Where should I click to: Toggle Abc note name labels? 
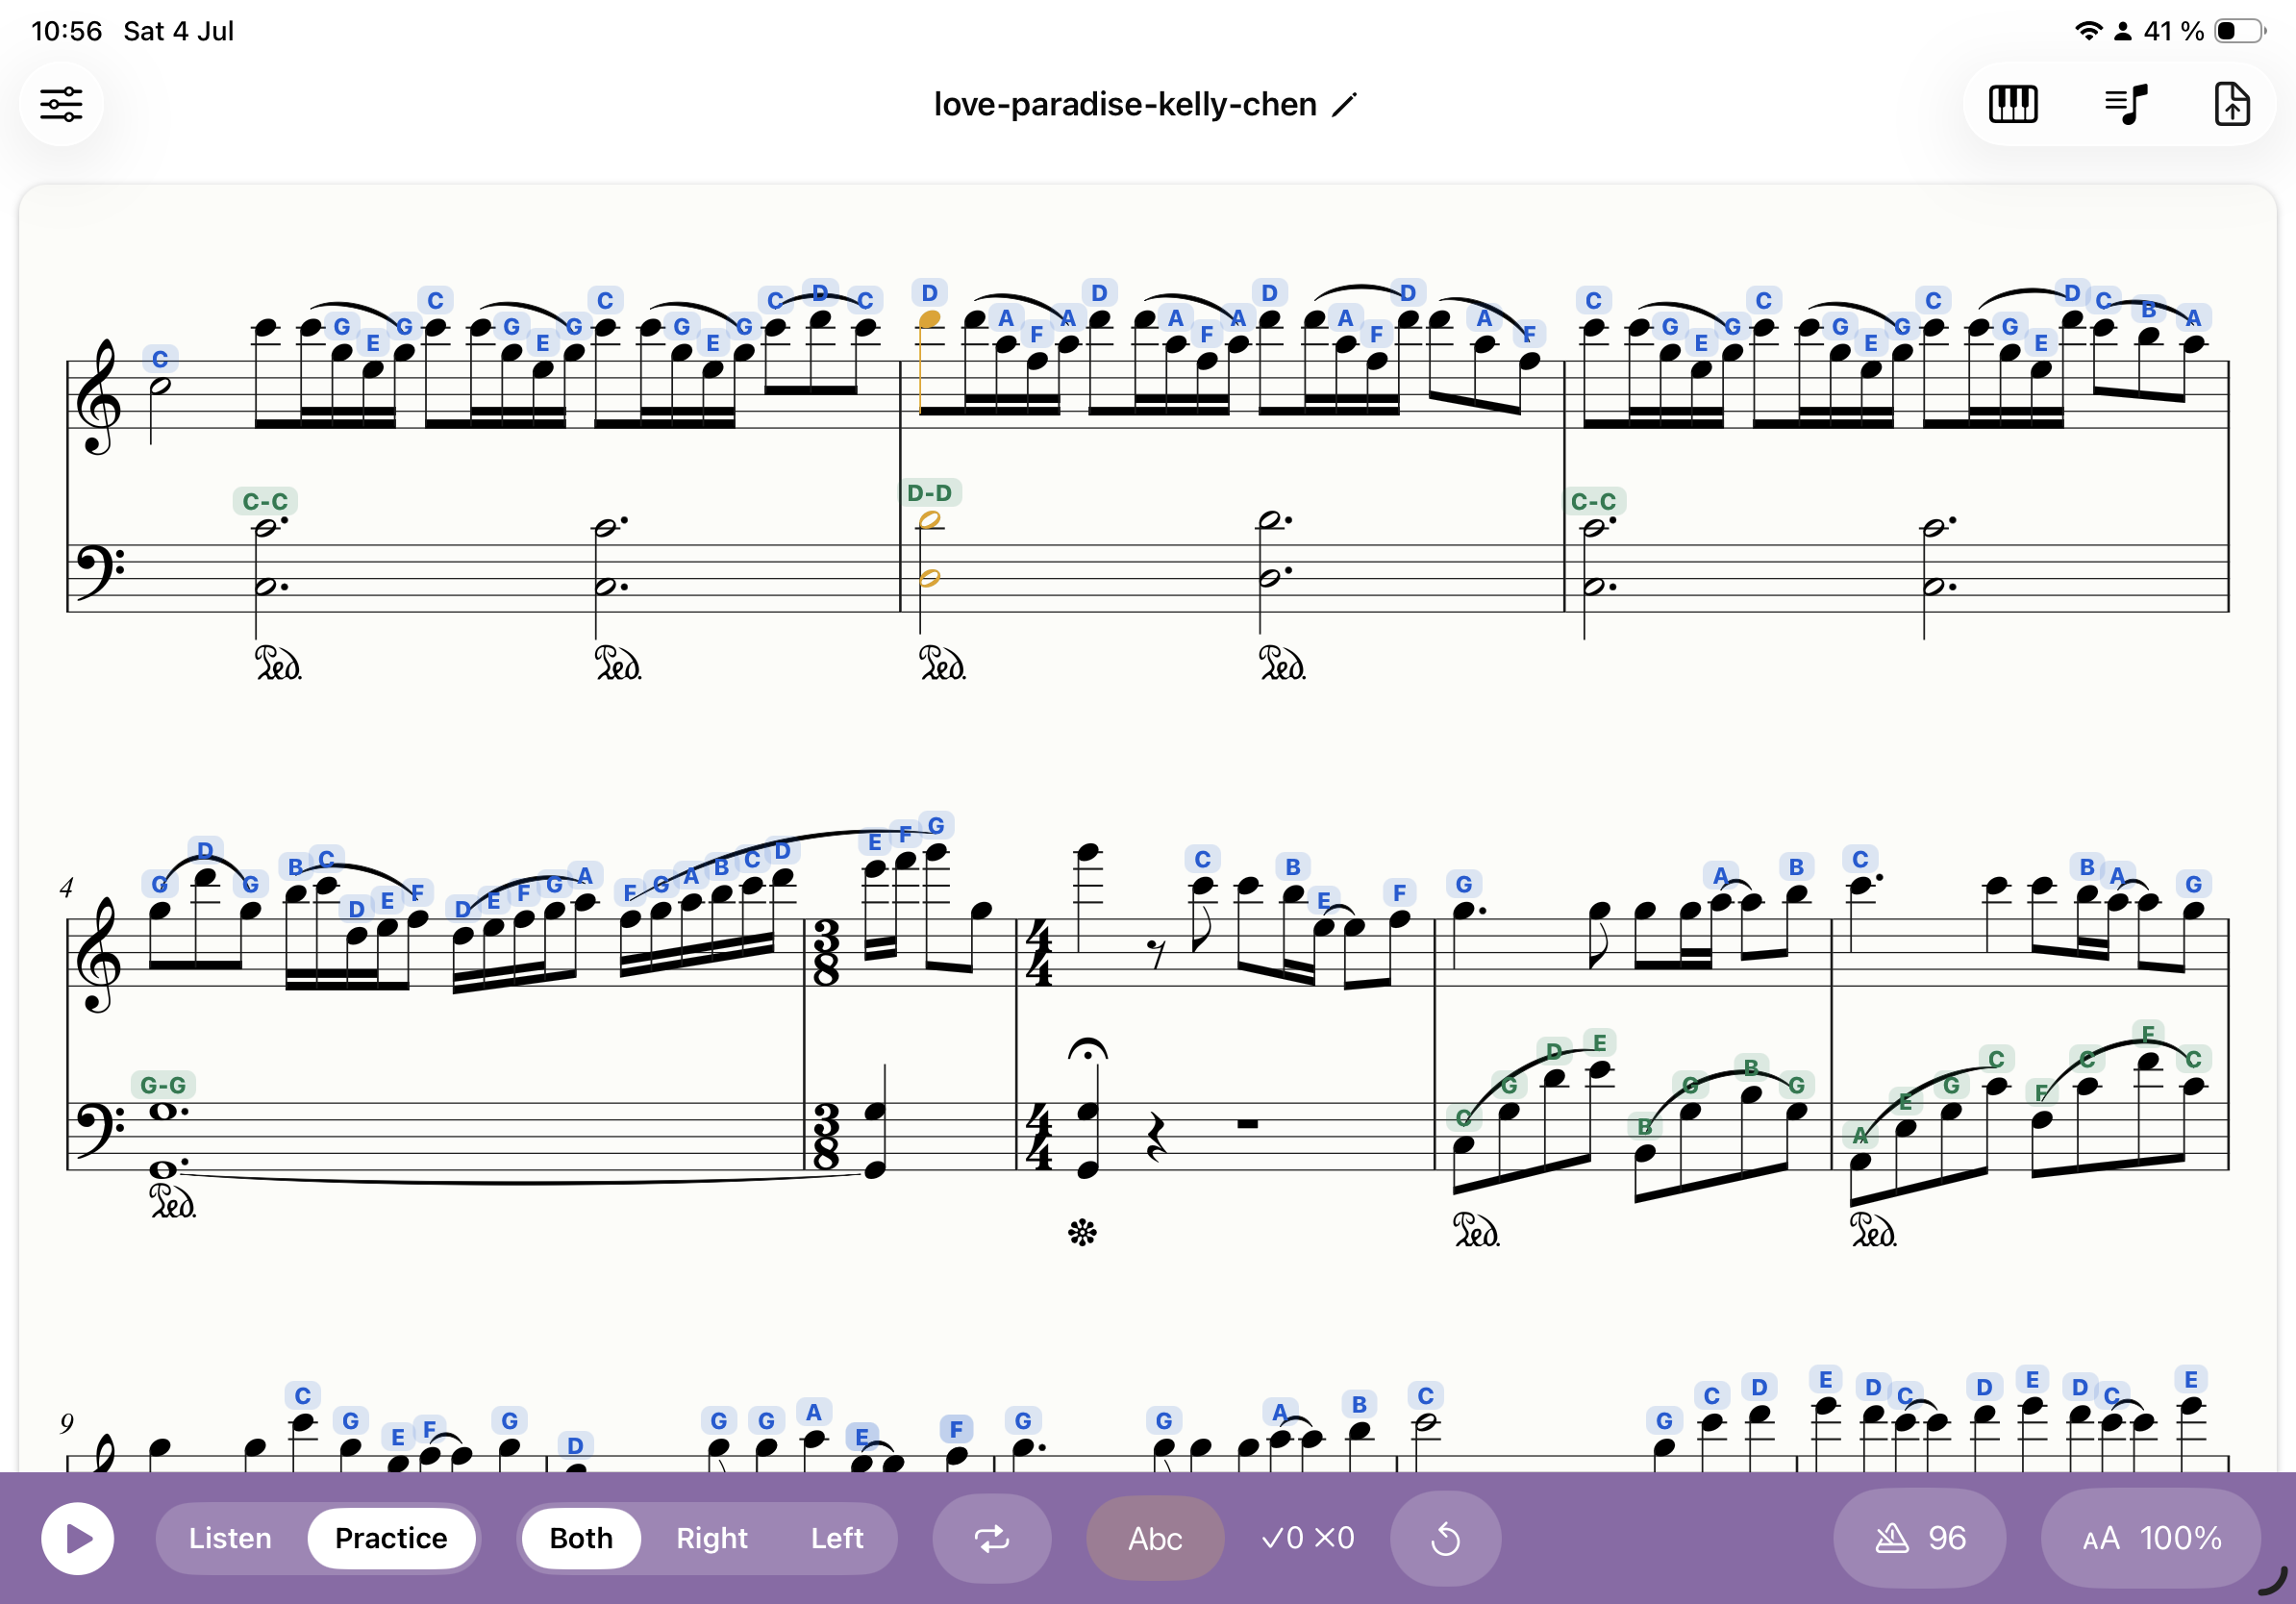[x=1155, y=1538]
